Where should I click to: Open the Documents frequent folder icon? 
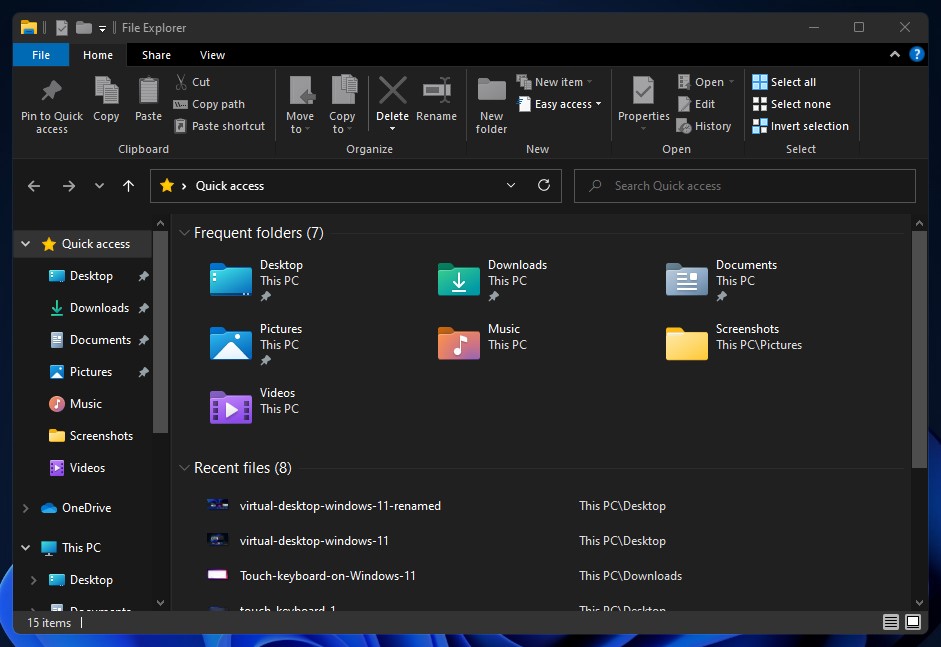(687, 280)
